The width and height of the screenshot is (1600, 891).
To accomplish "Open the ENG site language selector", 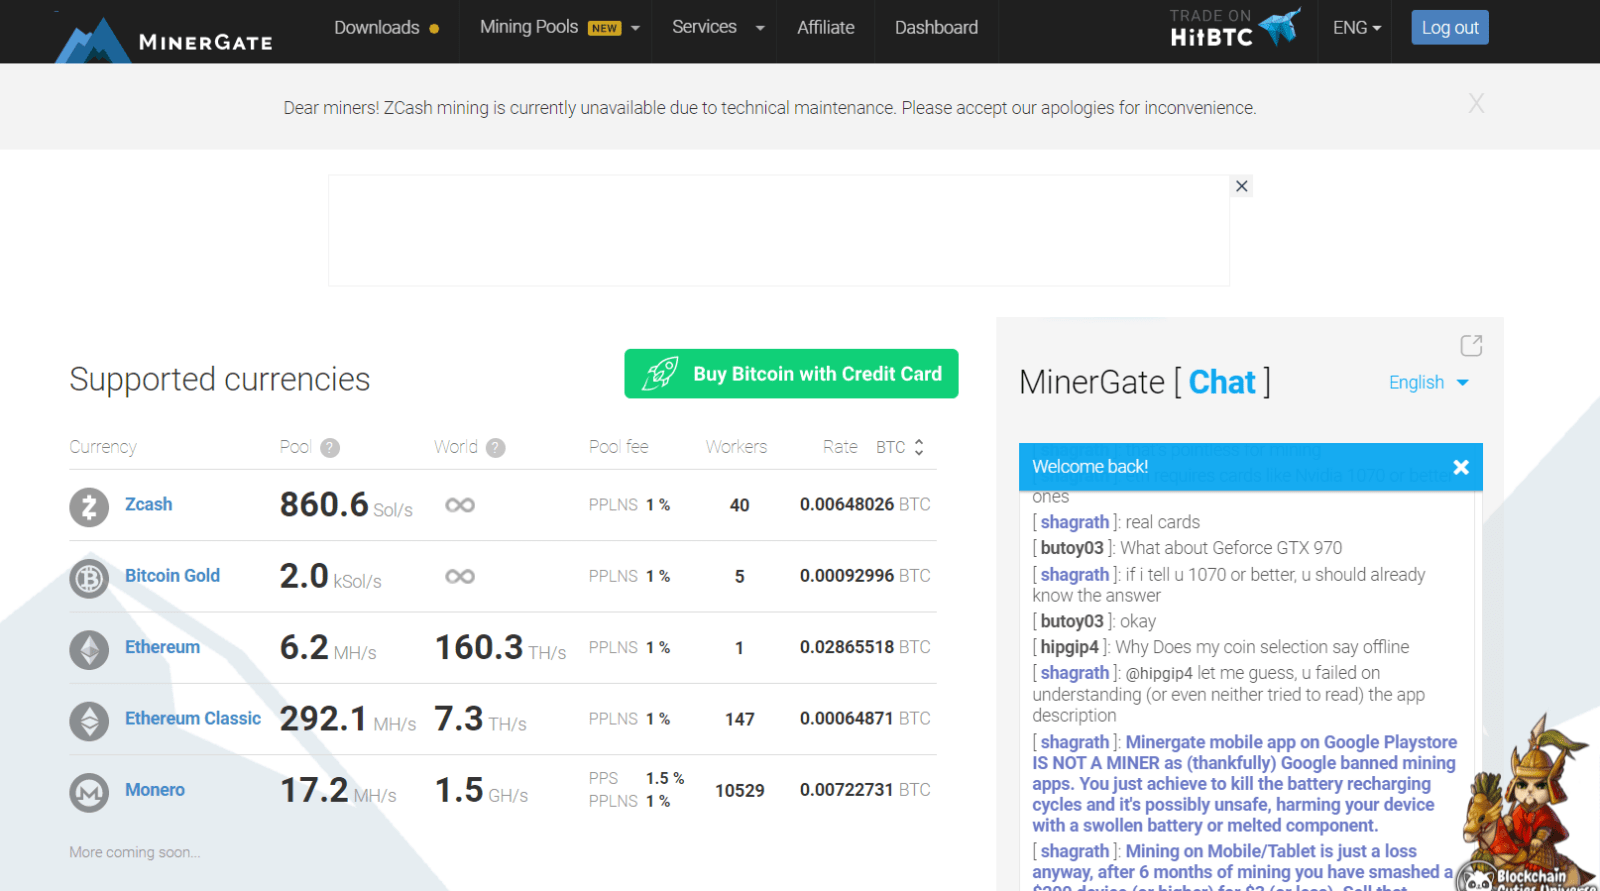I will pos(1356,28).
